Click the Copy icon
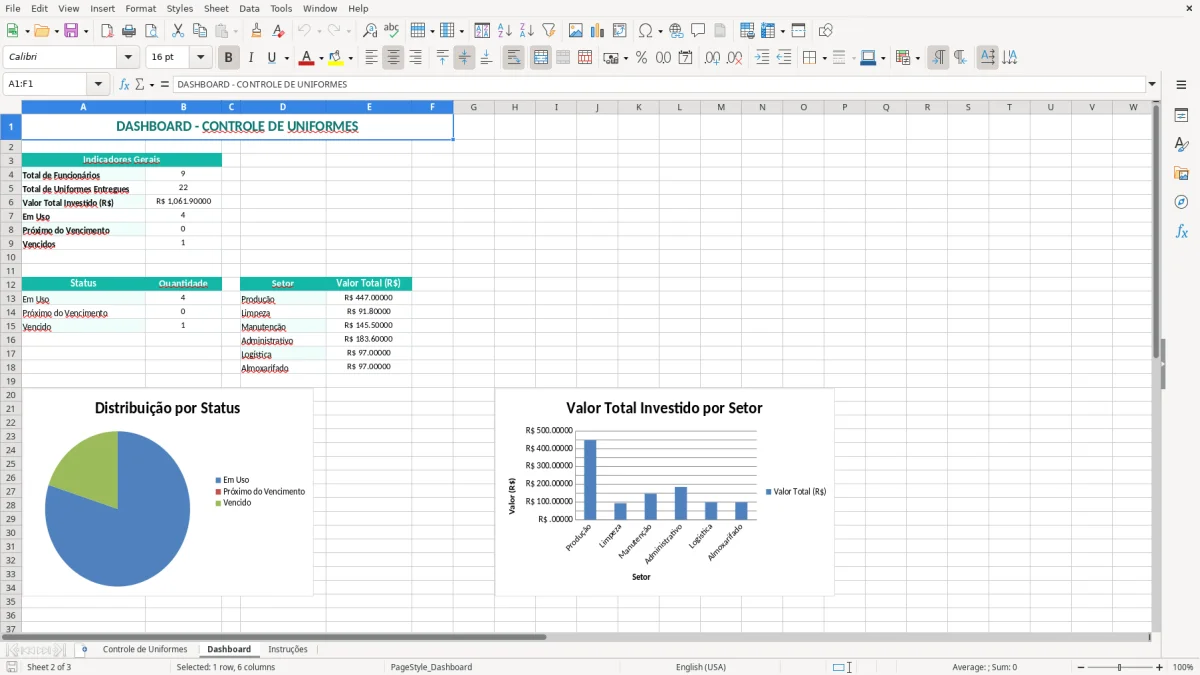Screen dimensions: 1200x675 (x=200, y=31)
